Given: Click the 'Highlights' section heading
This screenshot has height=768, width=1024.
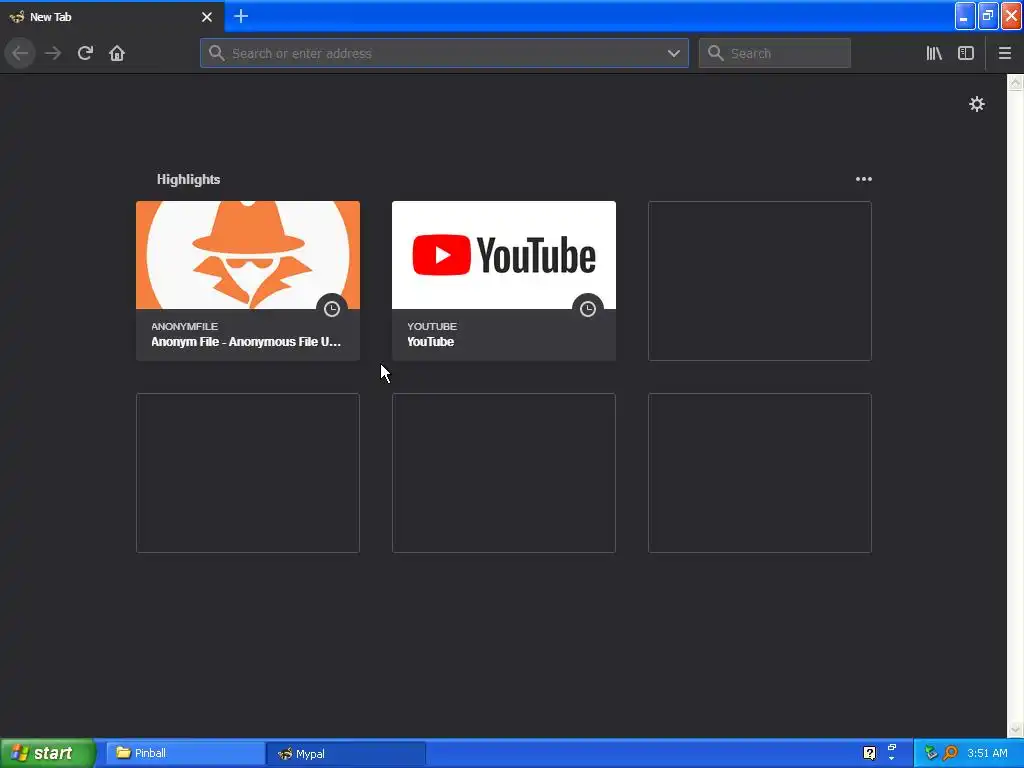Looking at the screenshot, I should [x=188, y=179].
